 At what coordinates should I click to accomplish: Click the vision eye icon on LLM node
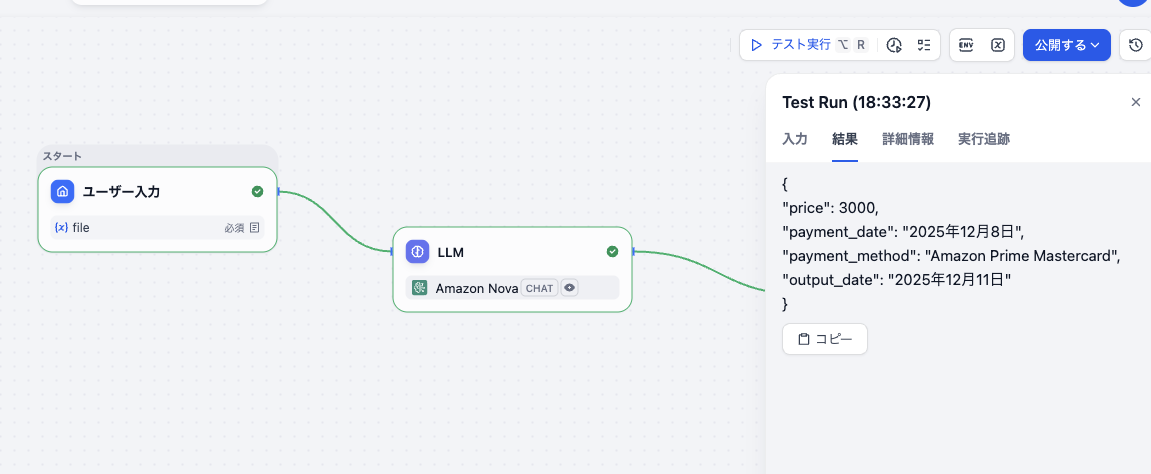pos(570,288)
